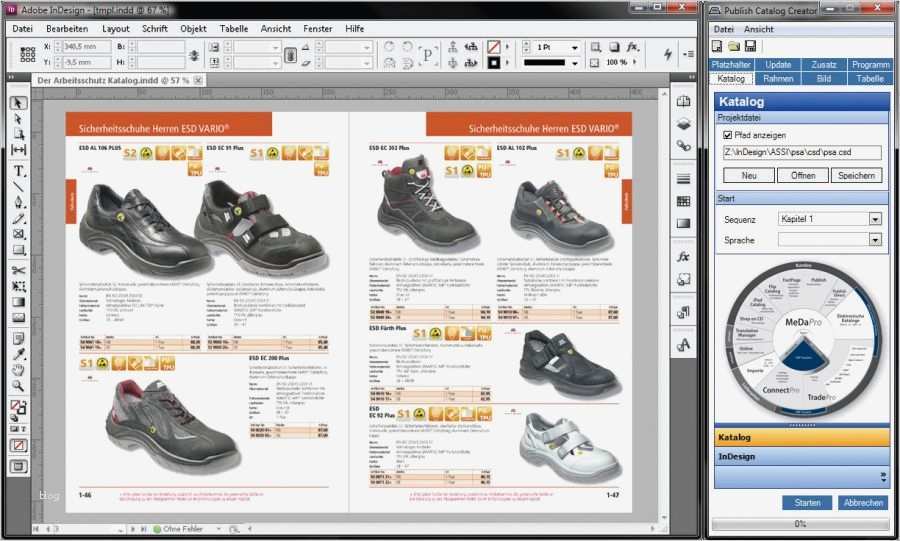Select the Eyedropper tool
Screen dimensions: 900x541
[18, 354]
